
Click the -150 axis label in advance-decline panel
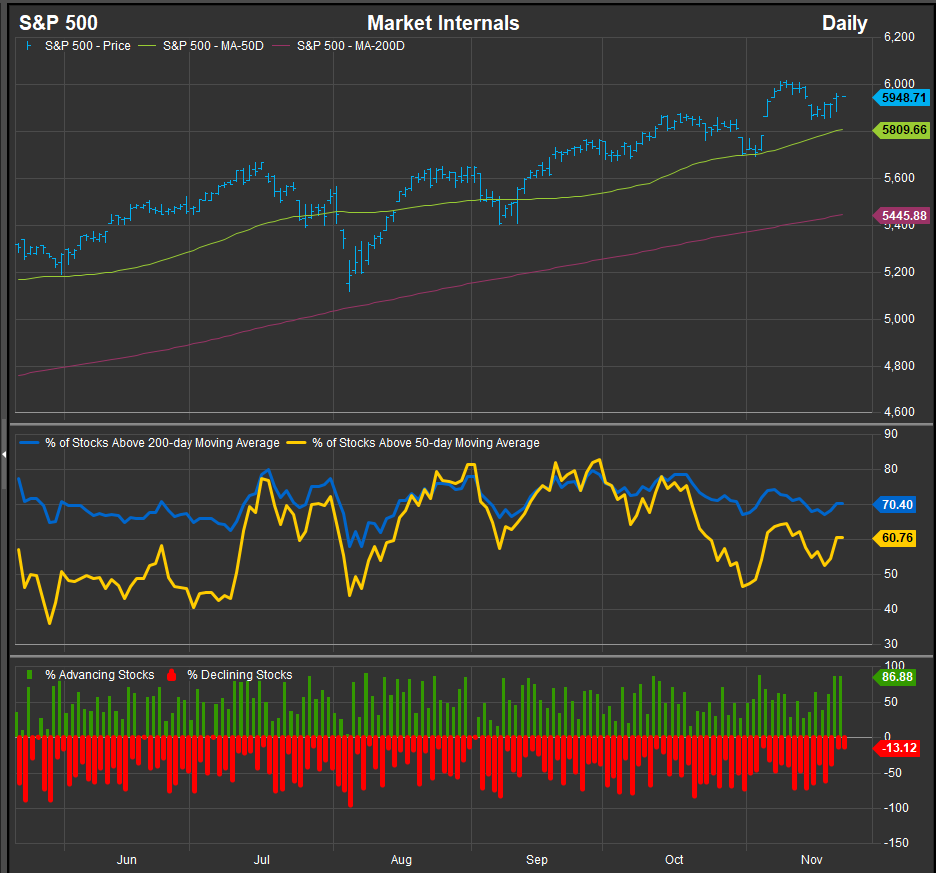[895, 843]
